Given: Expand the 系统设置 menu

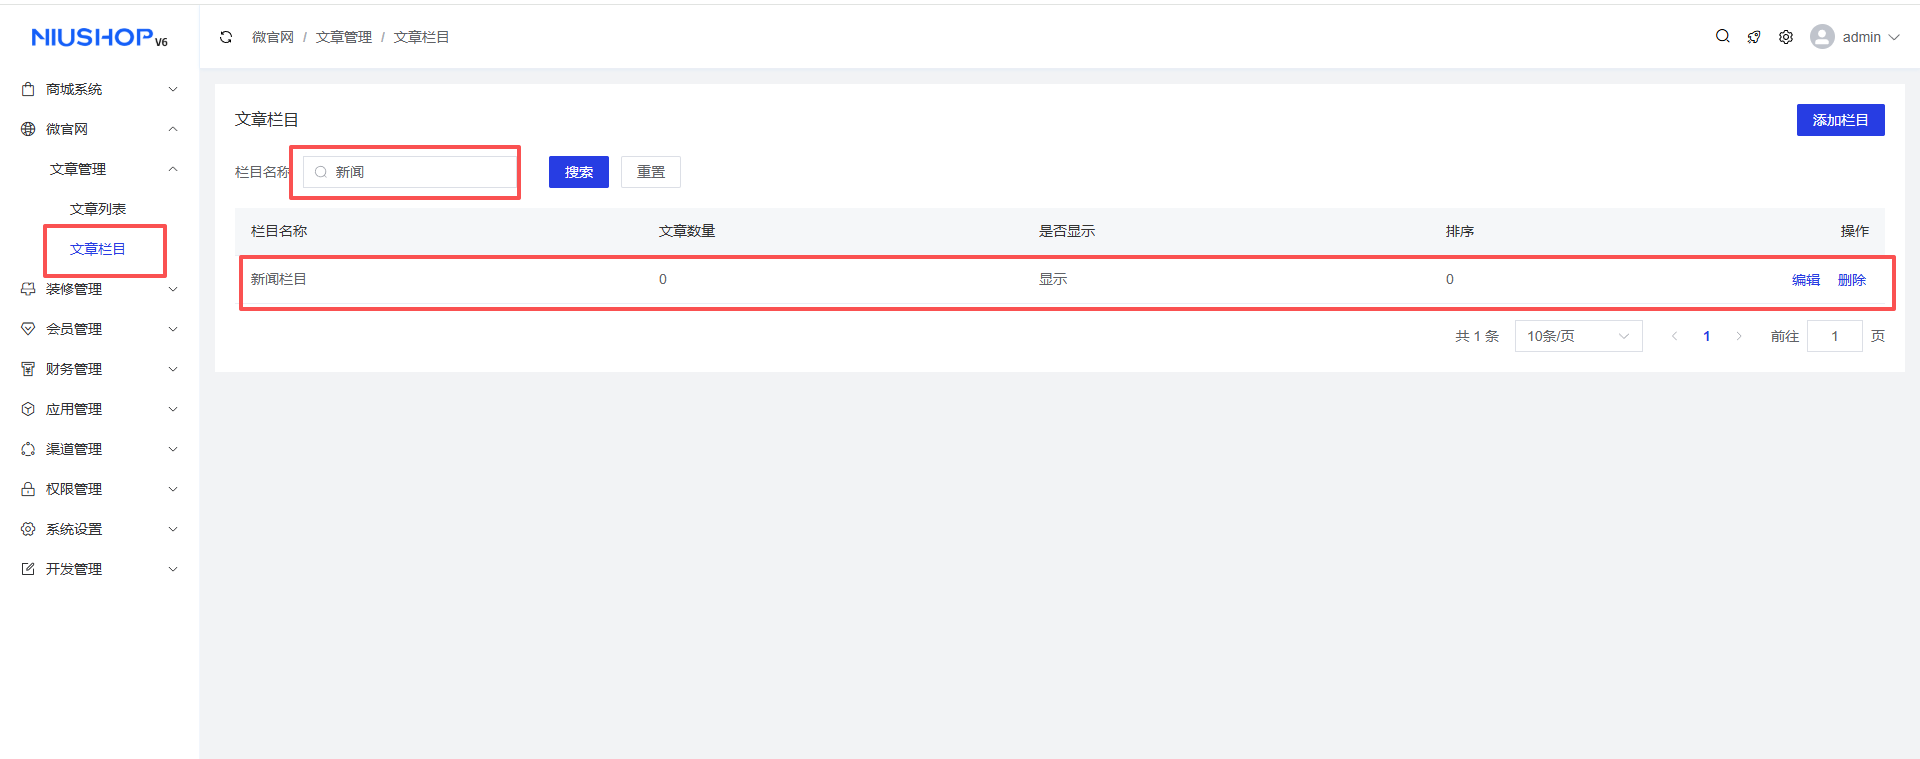Looking at the screenshot, I should (x=100, y=529).
